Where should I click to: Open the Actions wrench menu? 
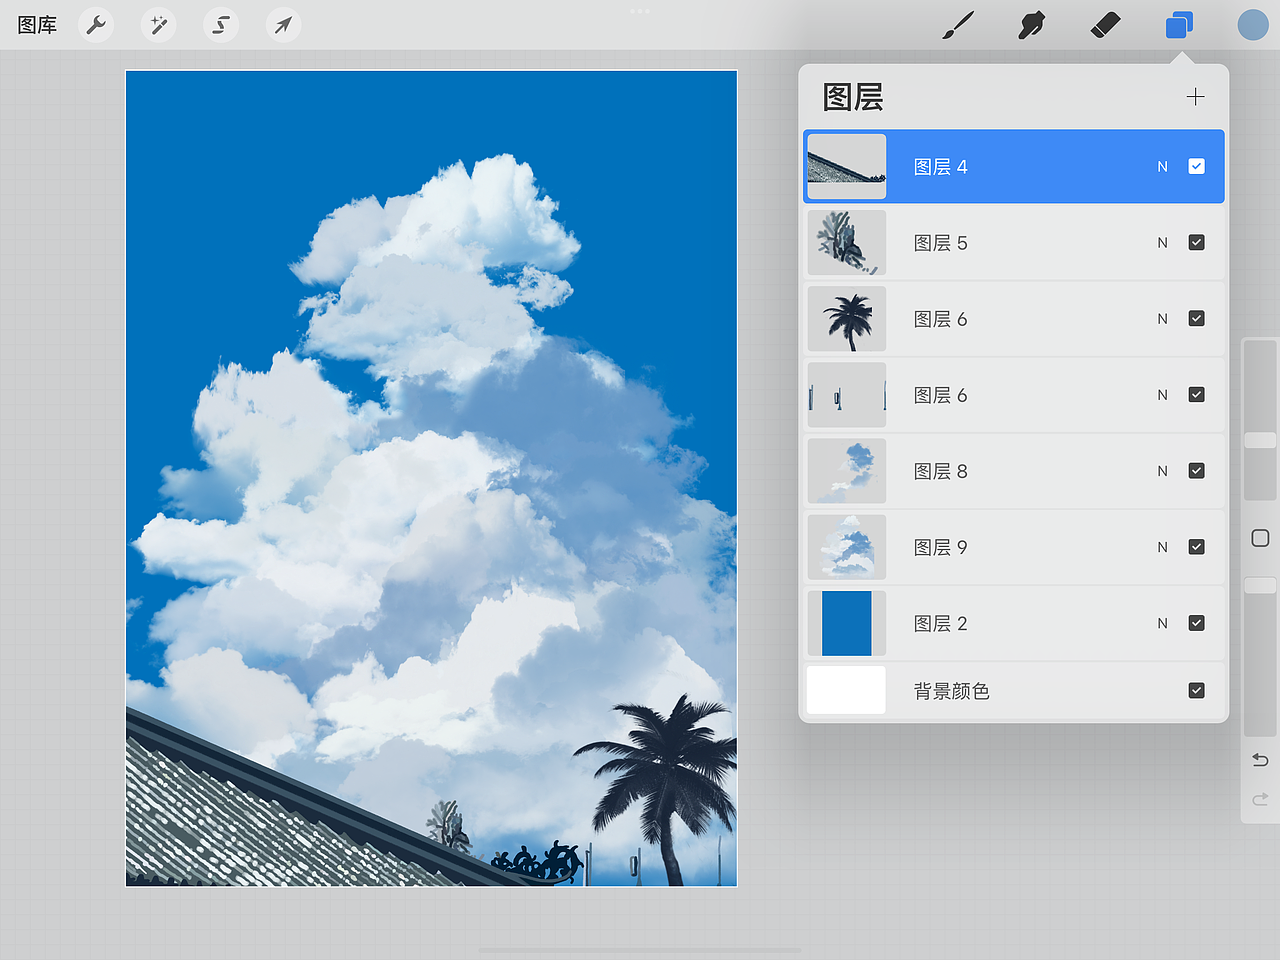(x=96, y=24)
